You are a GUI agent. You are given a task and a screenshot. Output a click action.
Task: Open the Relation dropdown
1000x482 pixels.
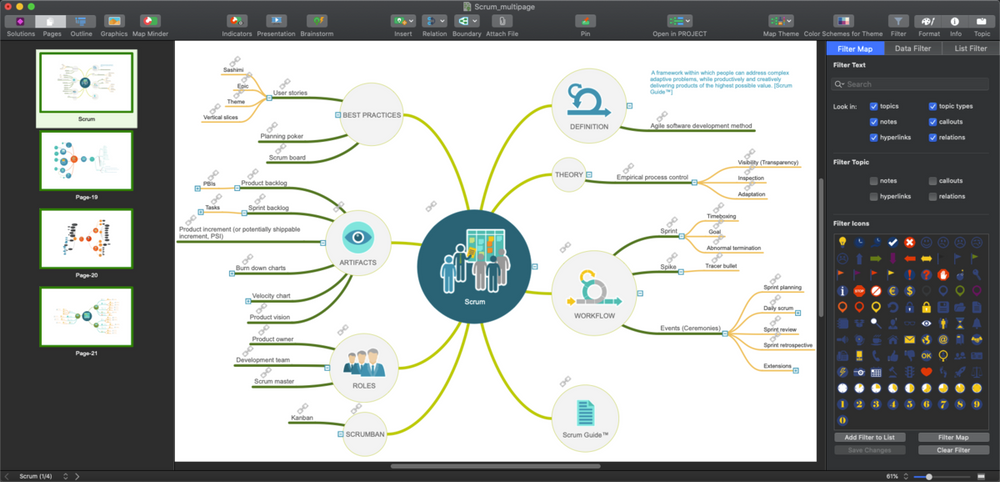coord(434,21)
